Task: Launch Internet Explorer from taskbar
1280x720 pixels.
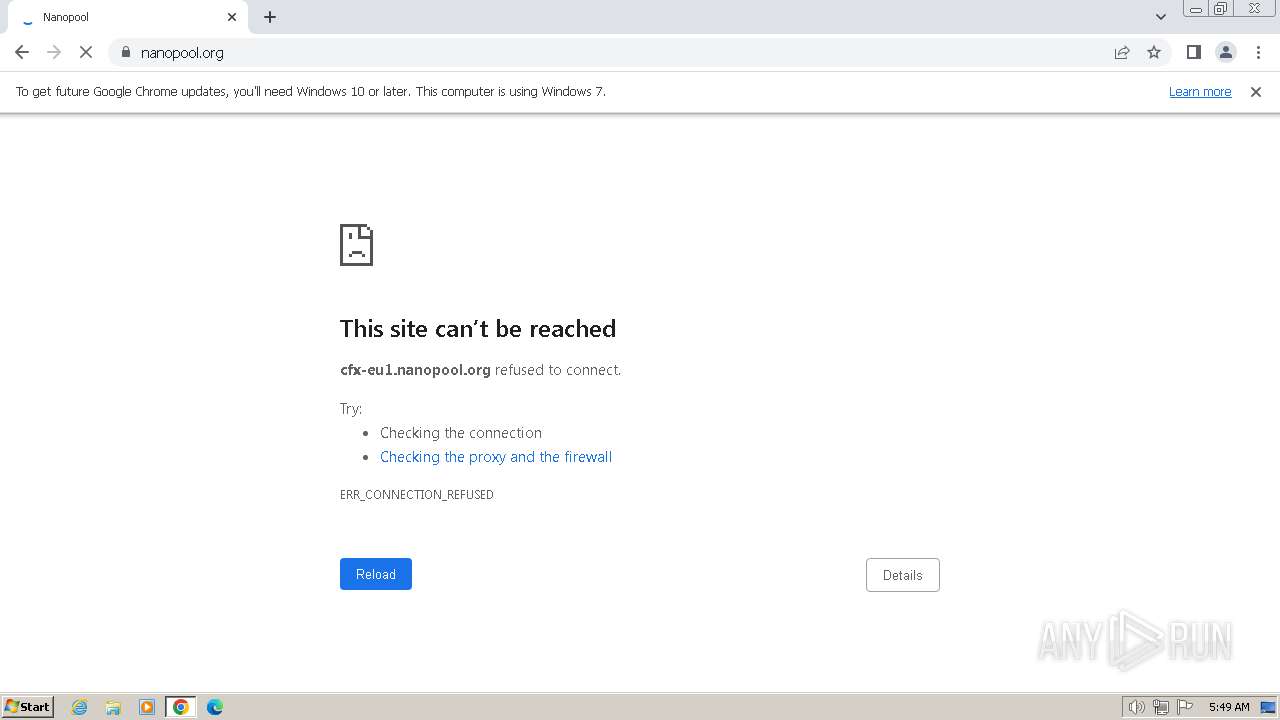Action: (80, 707)
